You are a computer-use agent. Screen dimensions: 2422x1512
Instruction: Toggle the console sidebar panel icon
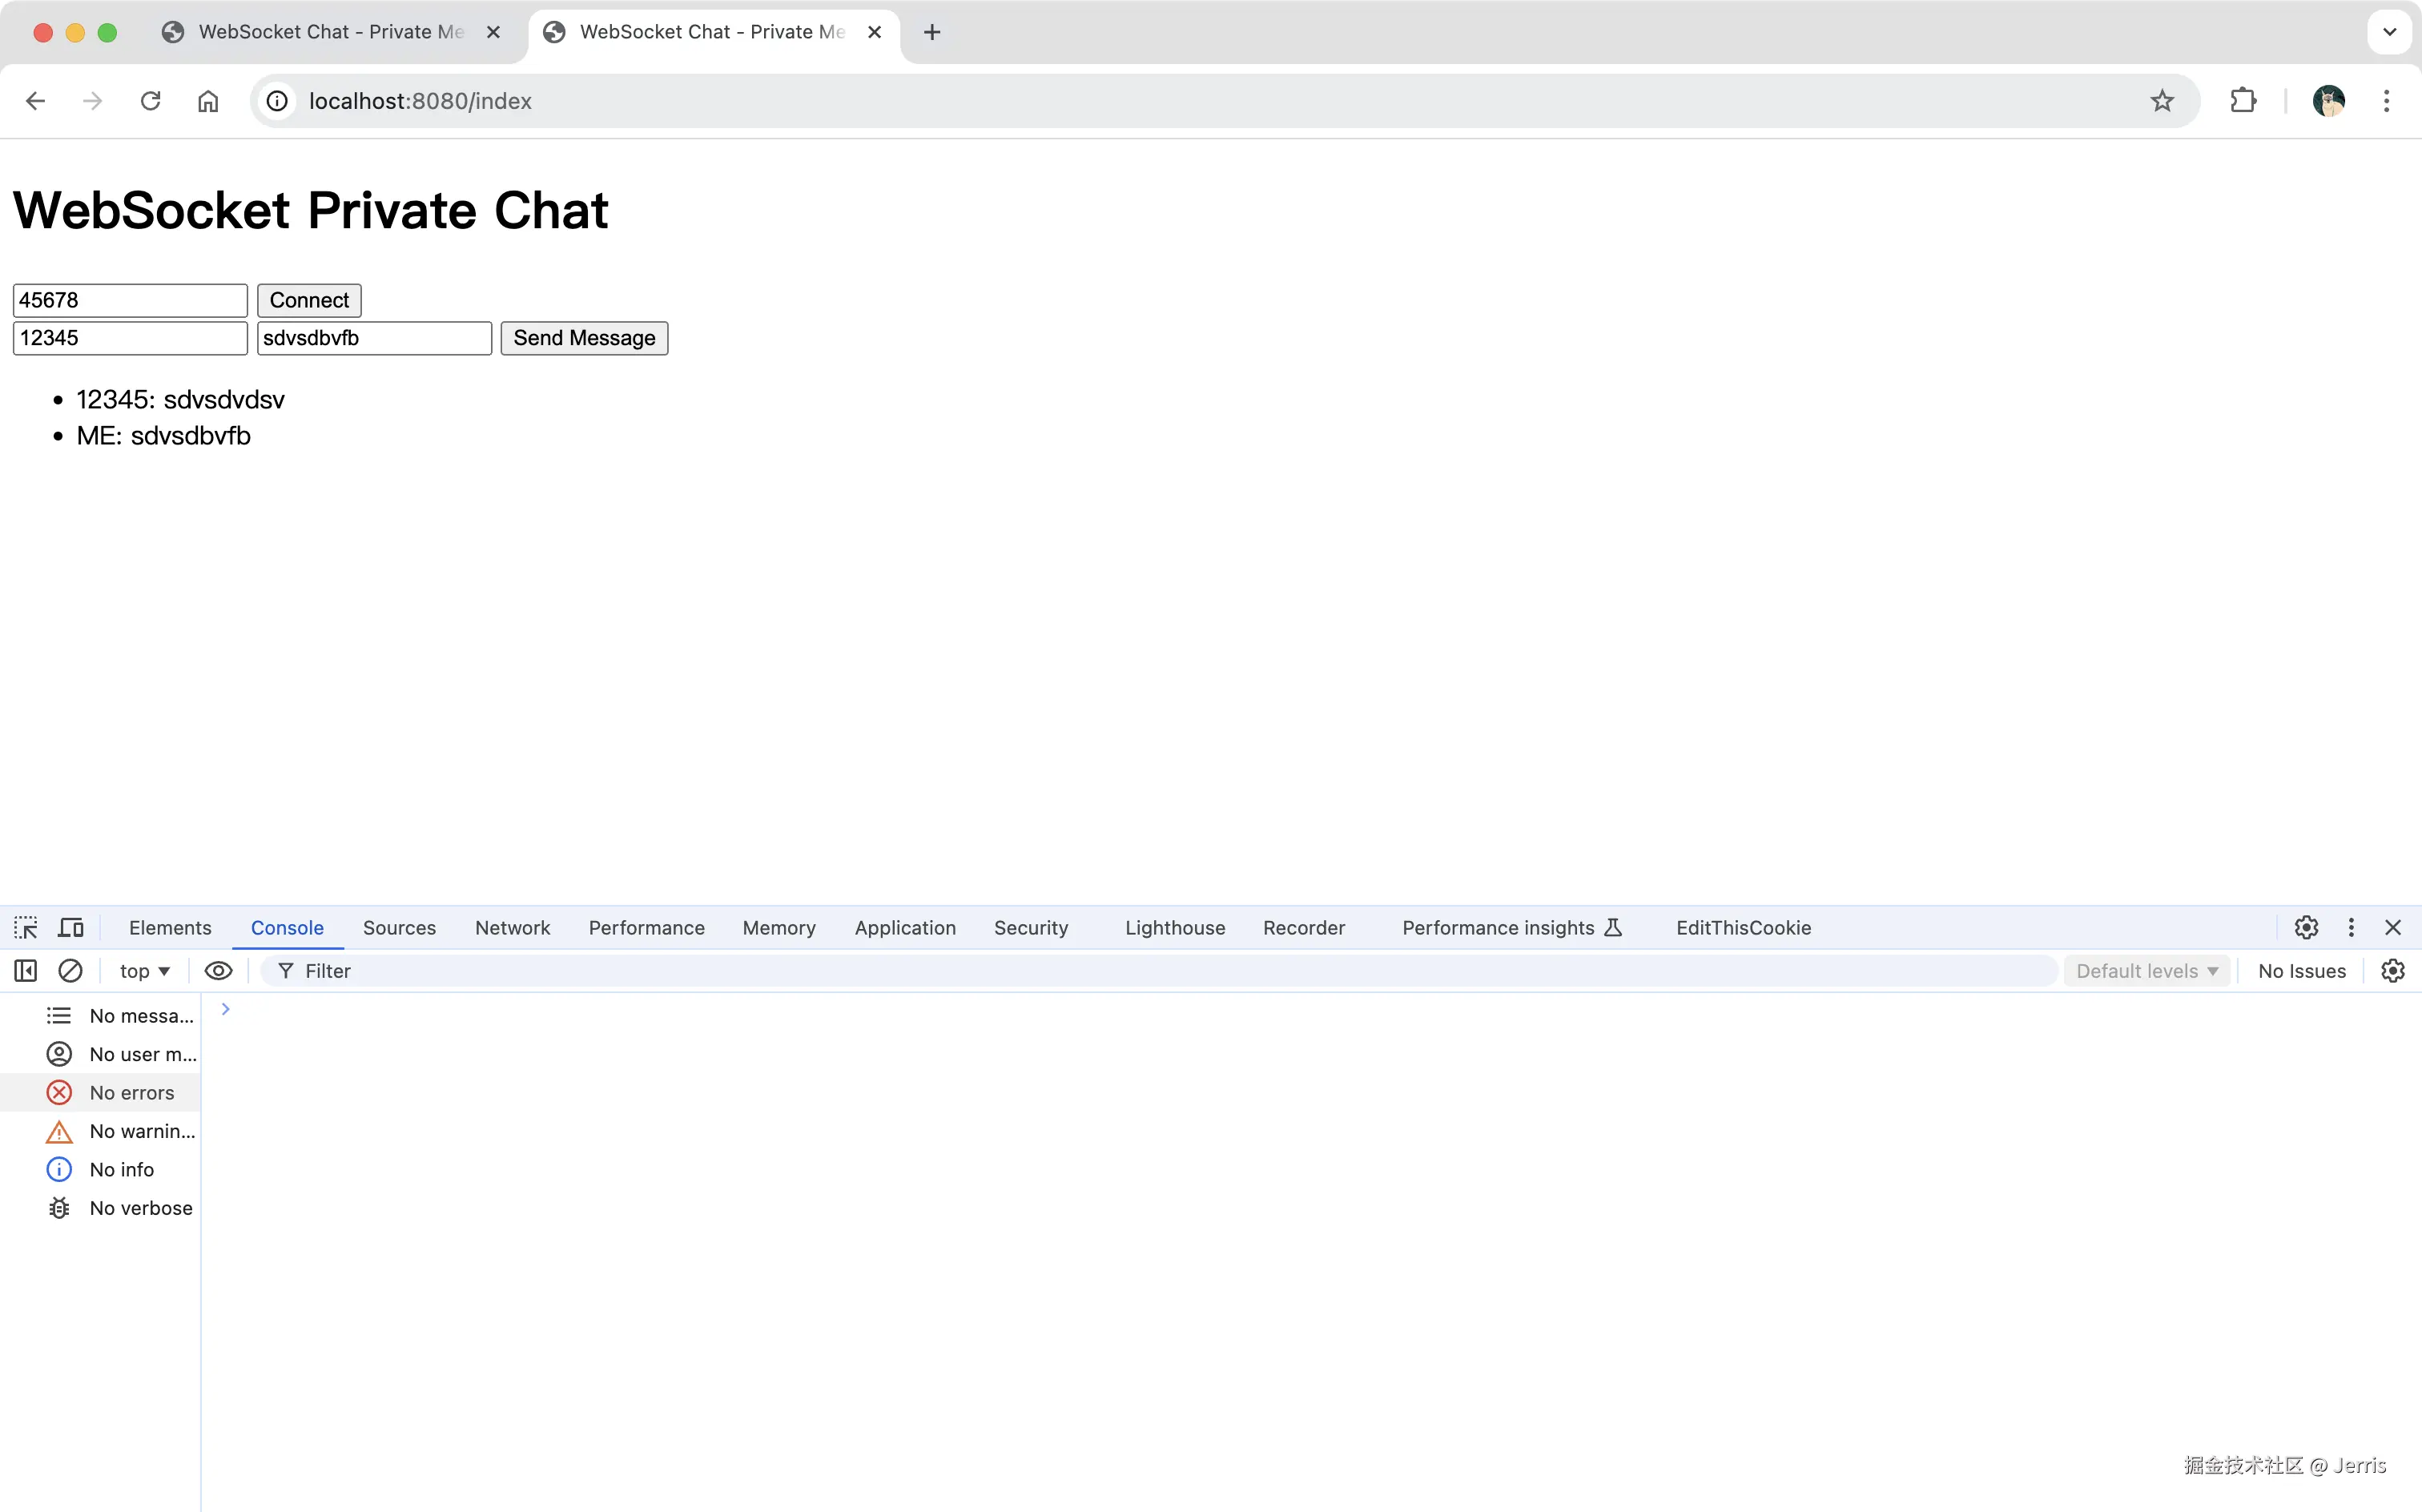pyautogui.click(x=26, y=970)
